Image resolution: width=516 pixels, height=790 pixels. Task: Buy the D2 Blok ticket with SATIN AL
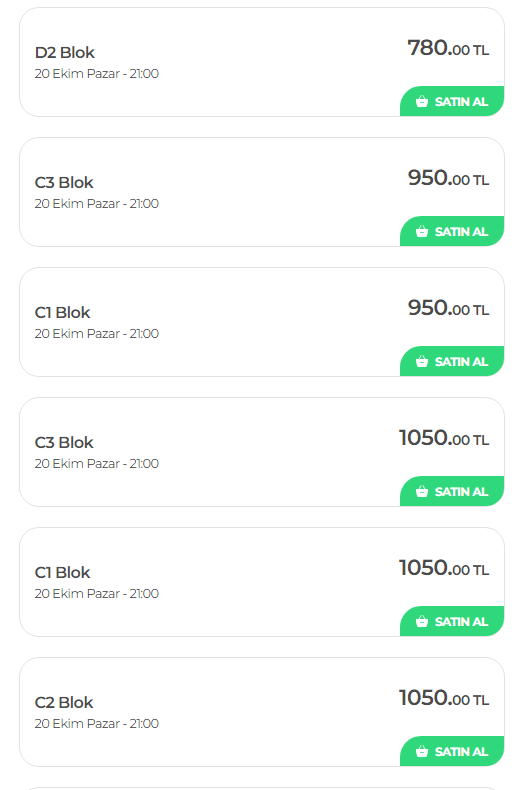tap(452, 101)
